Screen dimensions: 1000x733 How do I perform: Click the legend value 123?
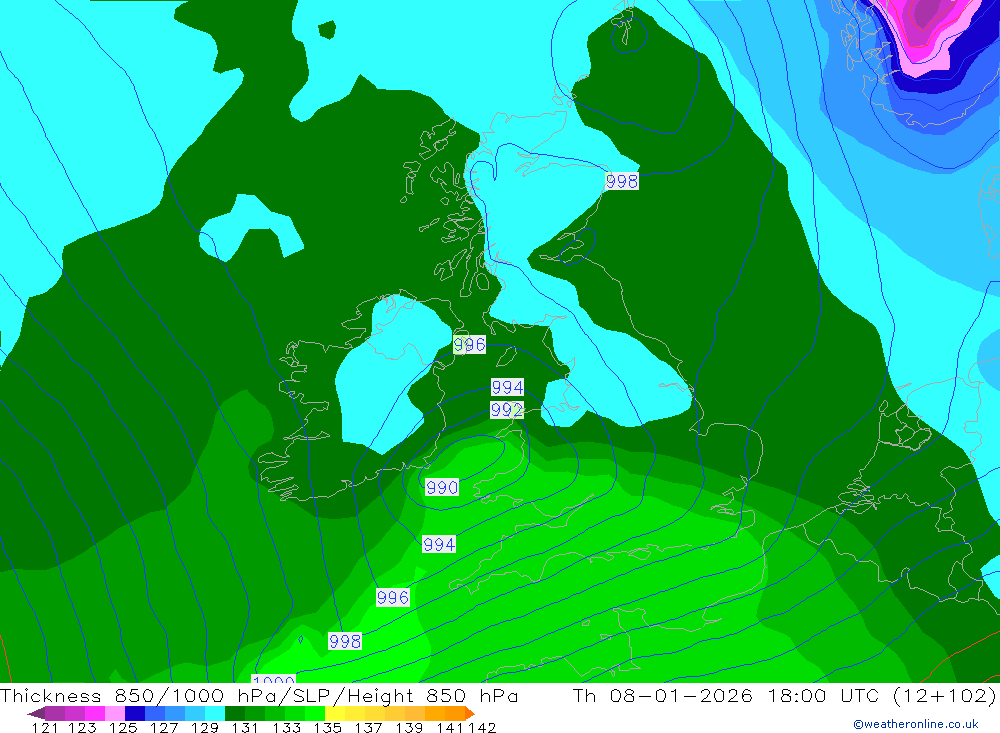click(81, 727)
